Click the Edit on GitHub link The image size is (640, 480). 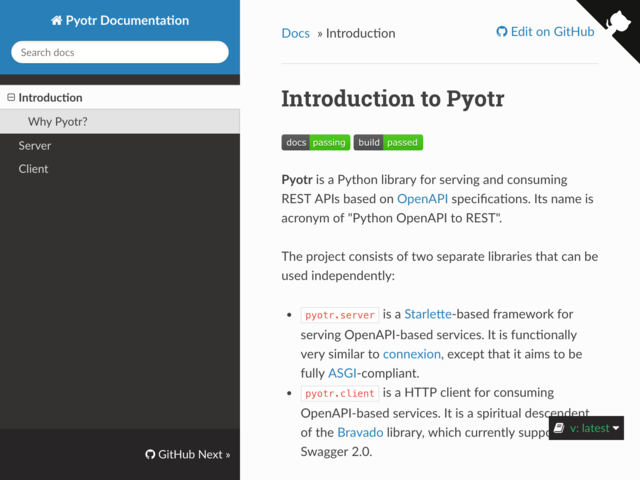point(545,32)
